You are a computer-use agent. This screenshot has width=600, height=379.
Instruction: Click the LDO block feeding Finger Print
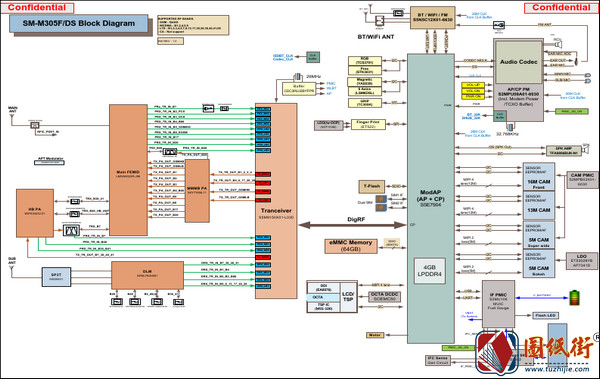tap(328, 125)
